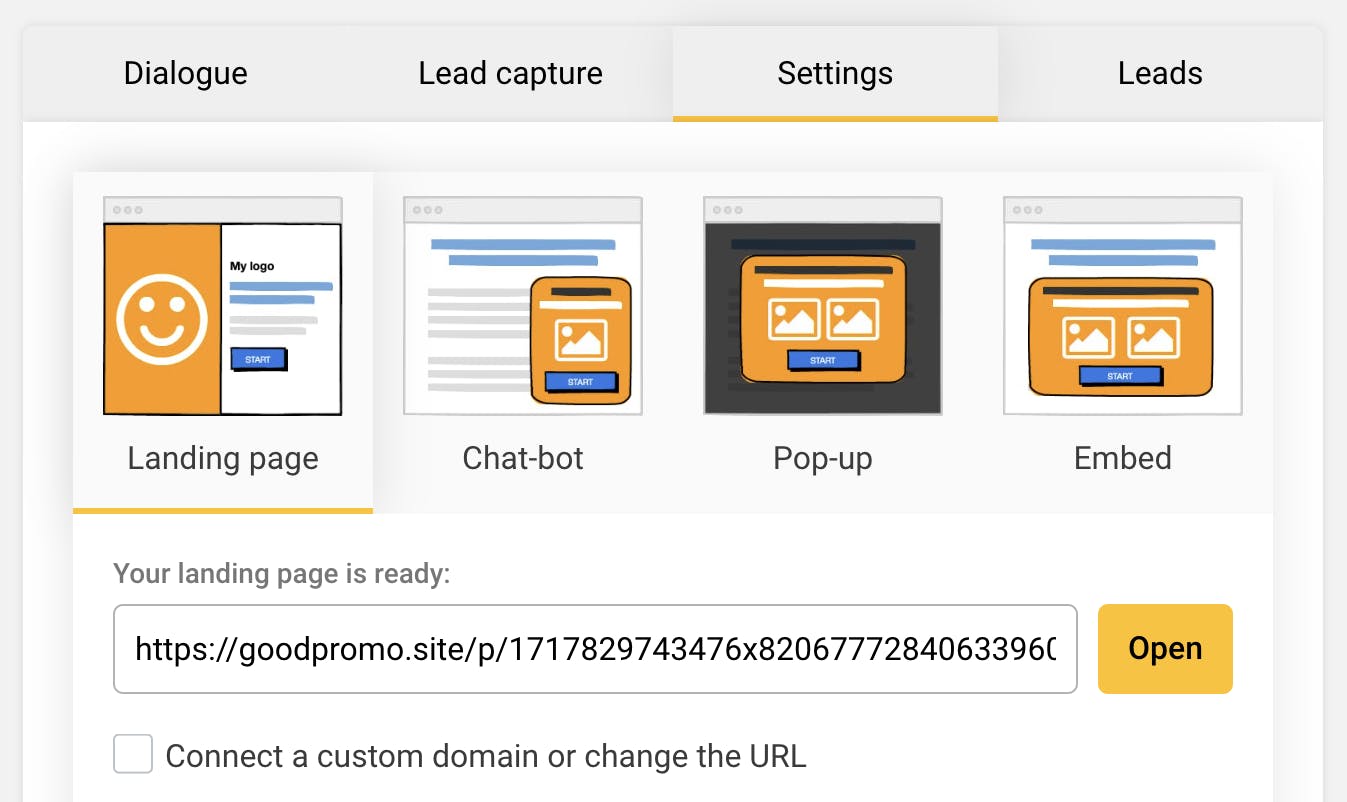Select the Settings tab
The height and width of the screenshot is (802, 1347).
click(835, 74)
